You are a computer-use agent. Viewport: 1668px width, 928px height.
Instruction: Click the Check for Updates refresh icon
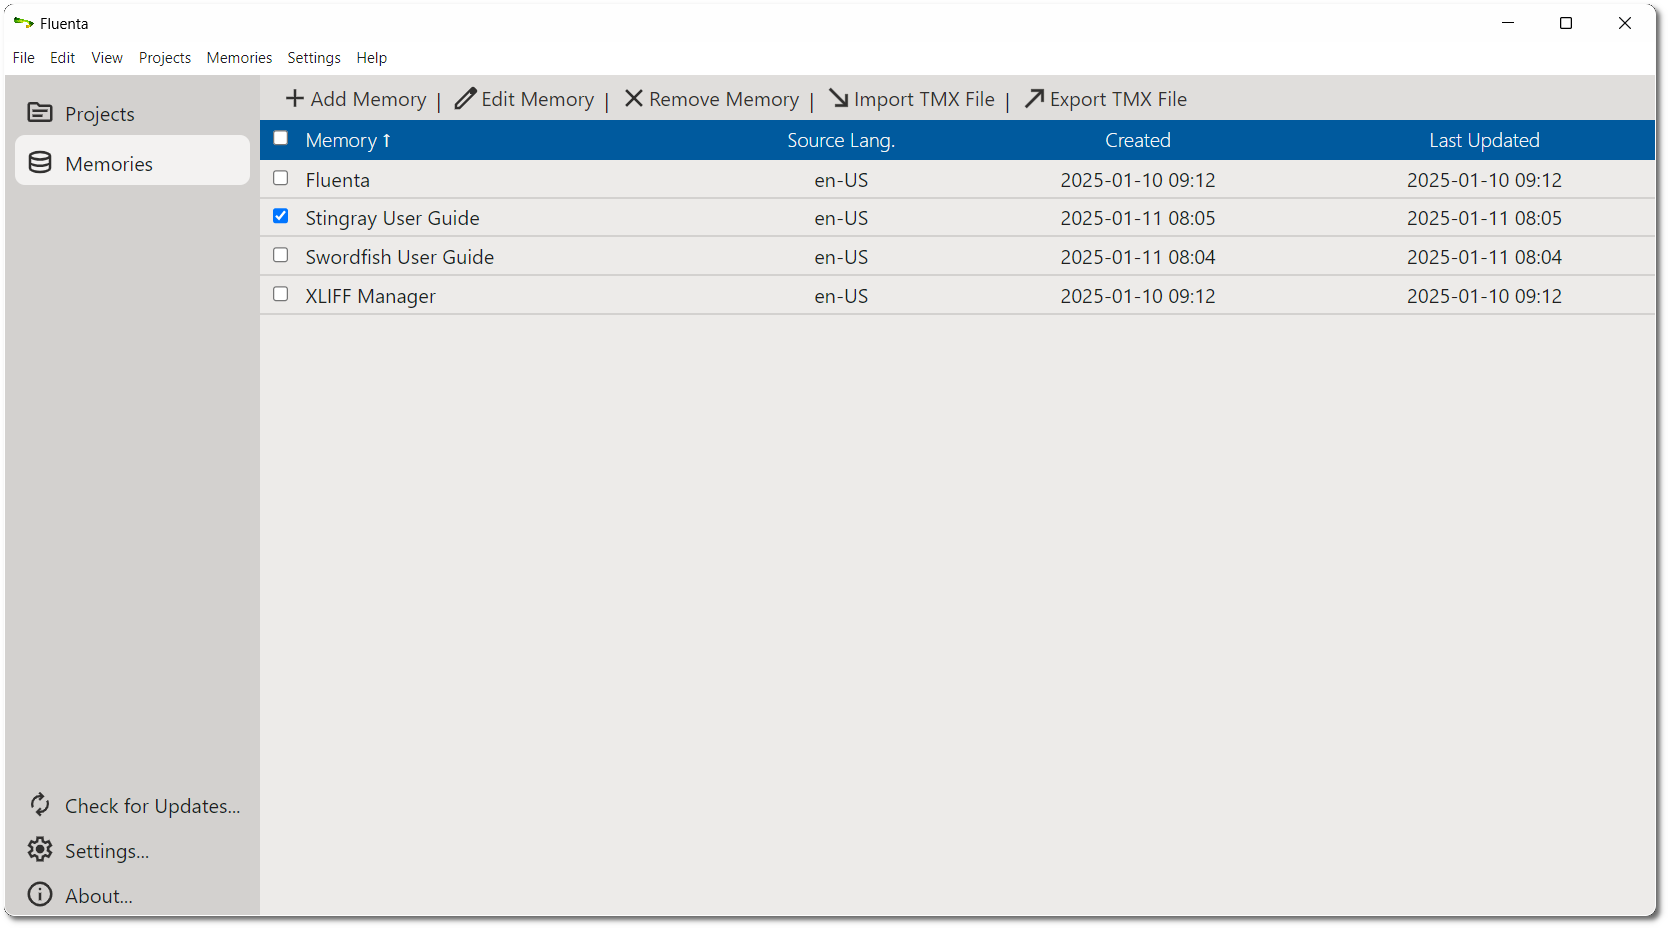[40, 804]
